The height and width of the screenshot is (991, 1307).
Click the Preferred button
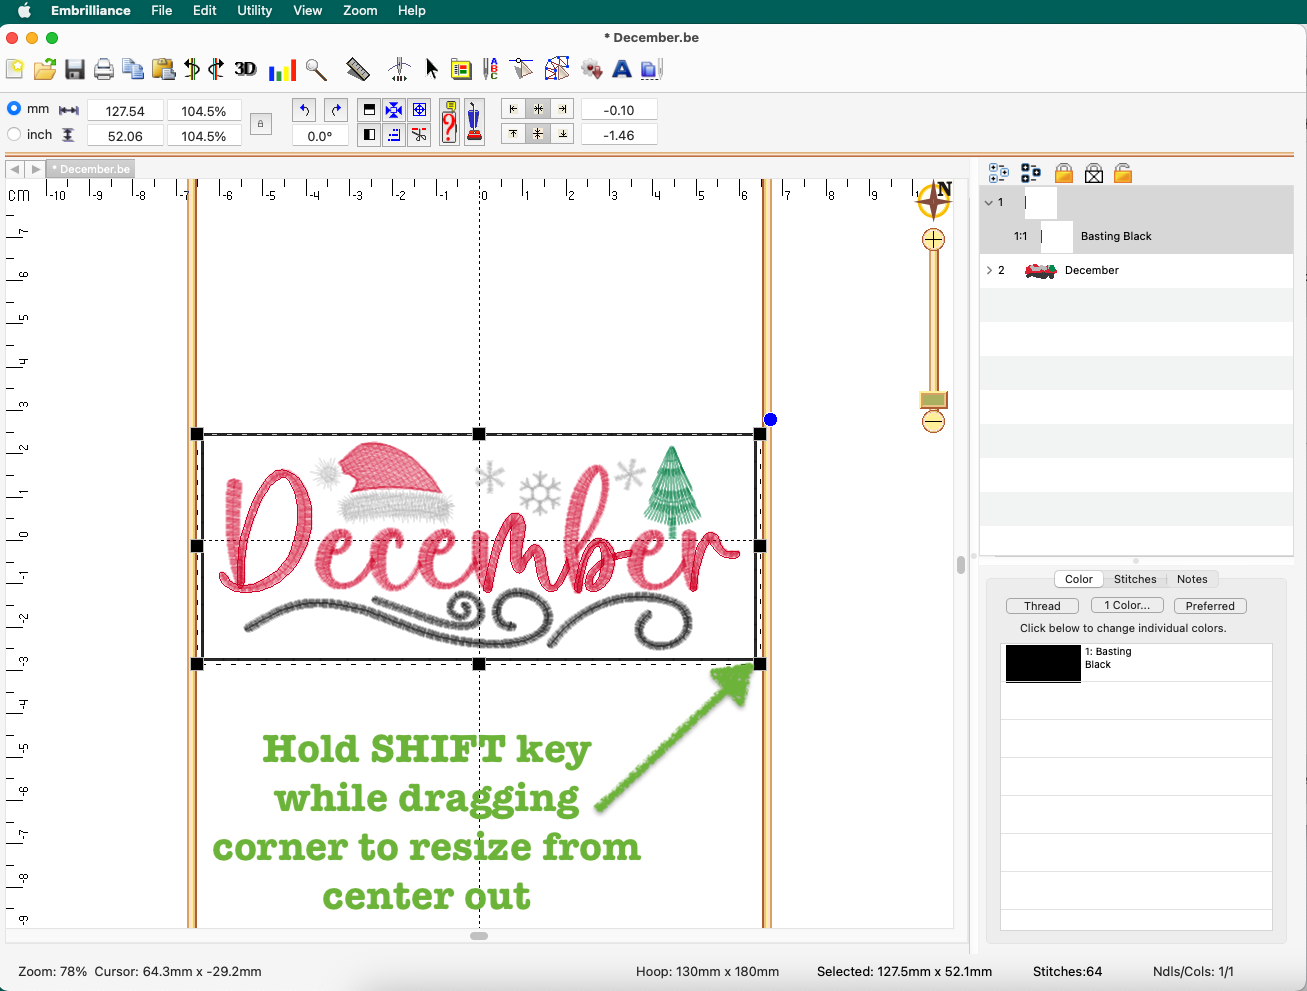coord(1210,606)
